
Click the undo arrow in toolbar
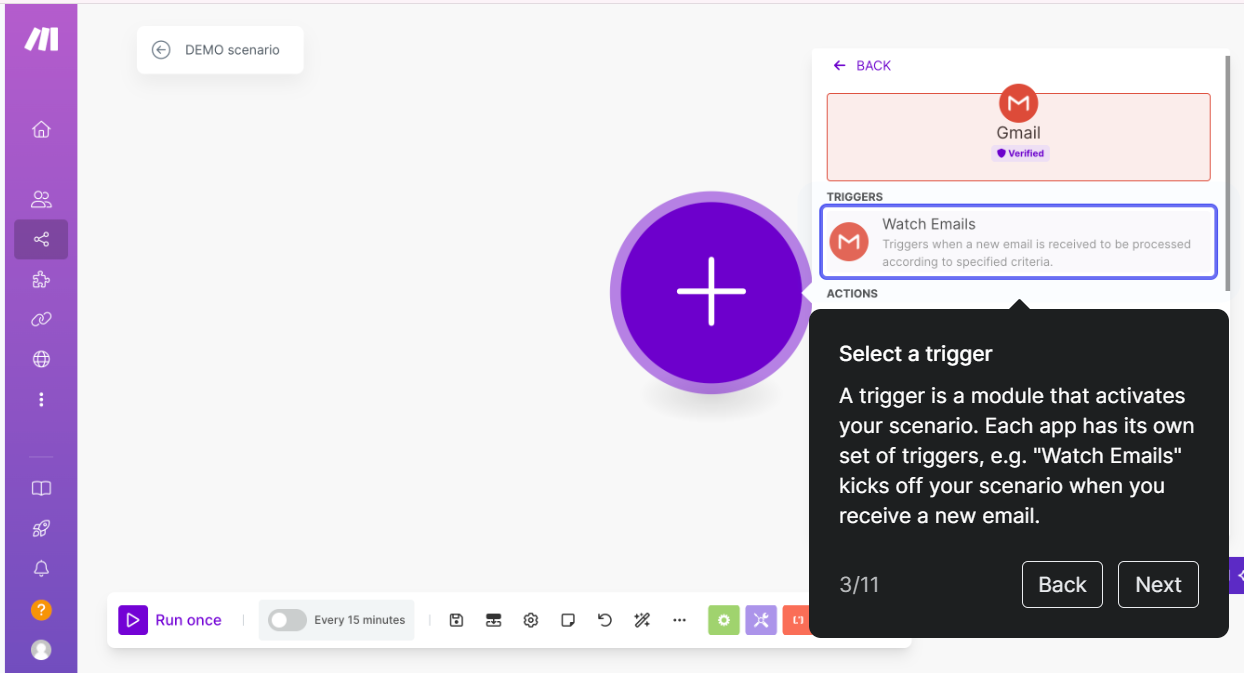[x=605, y=620]
